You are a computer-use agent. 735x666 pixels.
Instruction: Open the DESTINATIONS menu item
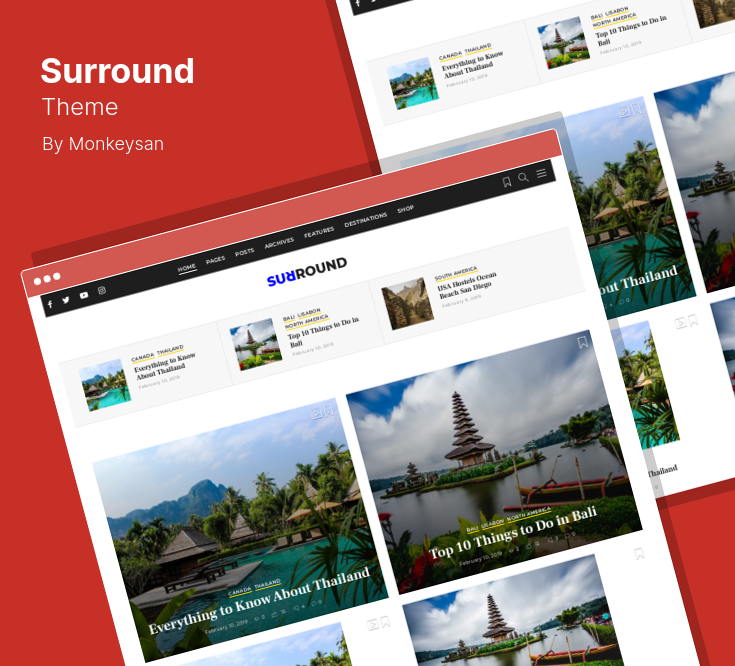coord(366,219)
